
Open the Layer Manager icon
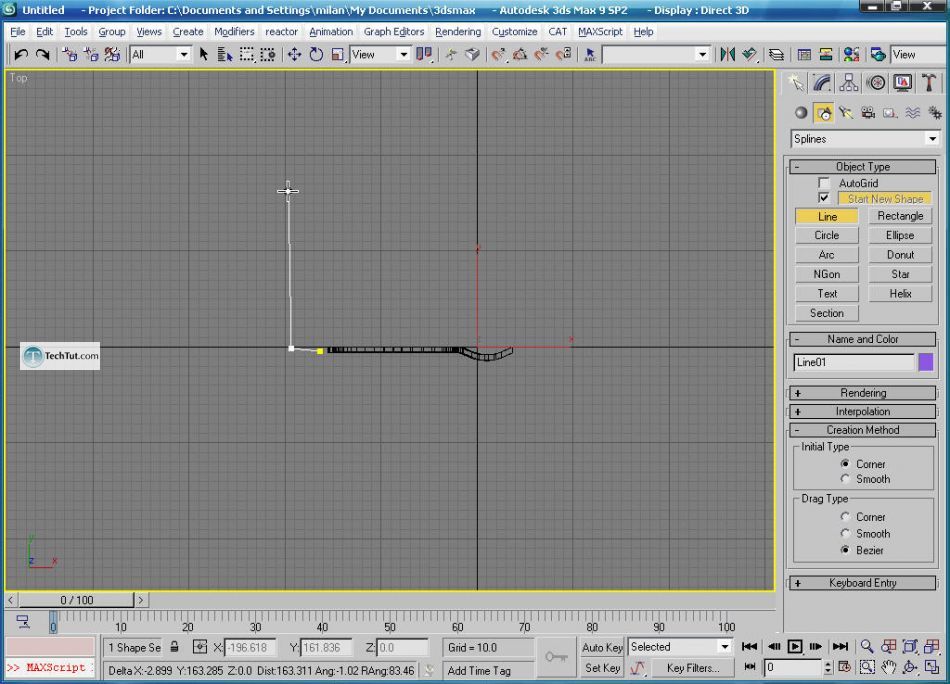(x=776, y=55)
